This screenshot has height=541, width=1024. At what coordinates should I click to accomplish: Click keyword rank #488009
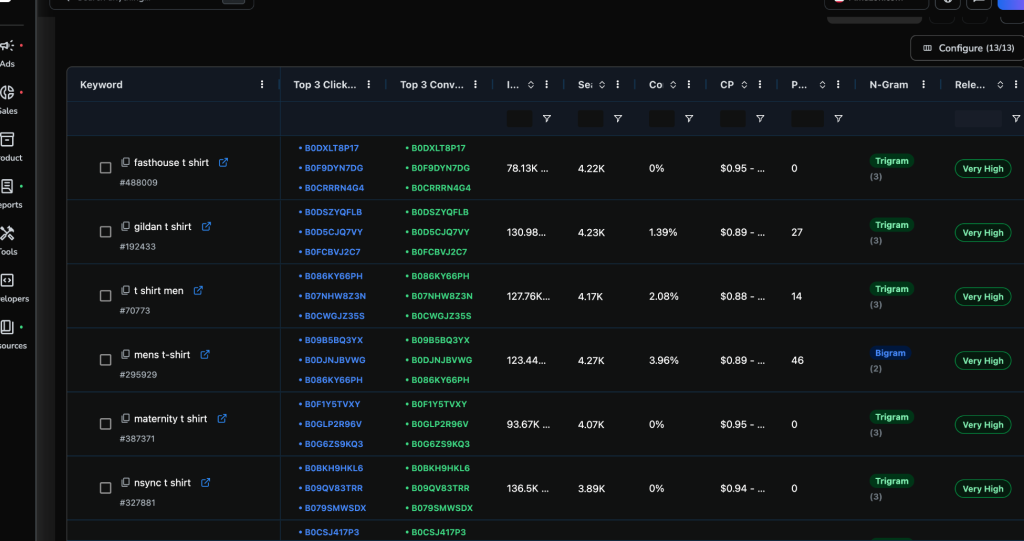tap(138, 182)
